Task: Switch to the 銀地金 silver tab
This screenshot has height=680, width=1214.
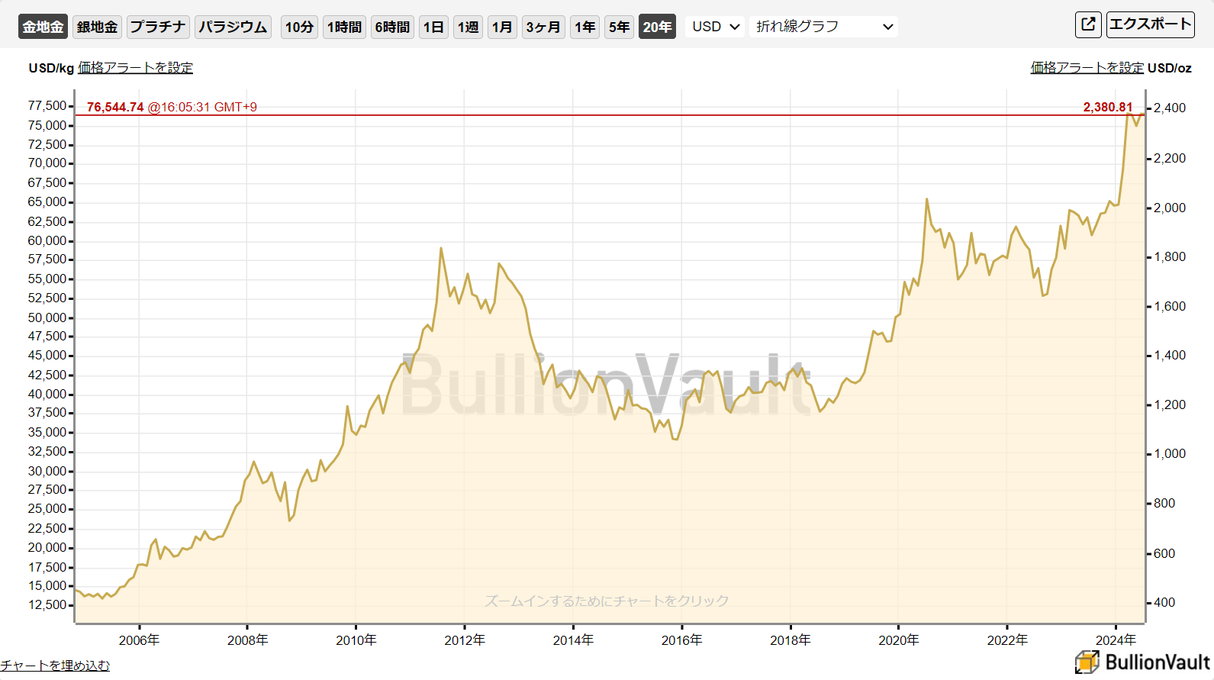Action: pyautogui.click(x=97, y=27)
